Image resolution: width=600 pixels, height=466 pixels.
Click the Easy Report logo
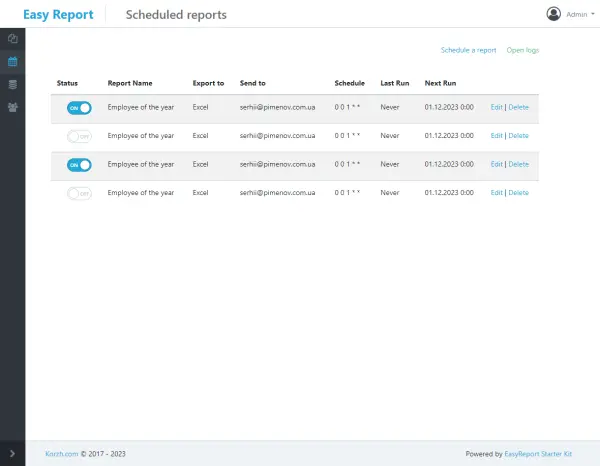click(x=58, y=15)
